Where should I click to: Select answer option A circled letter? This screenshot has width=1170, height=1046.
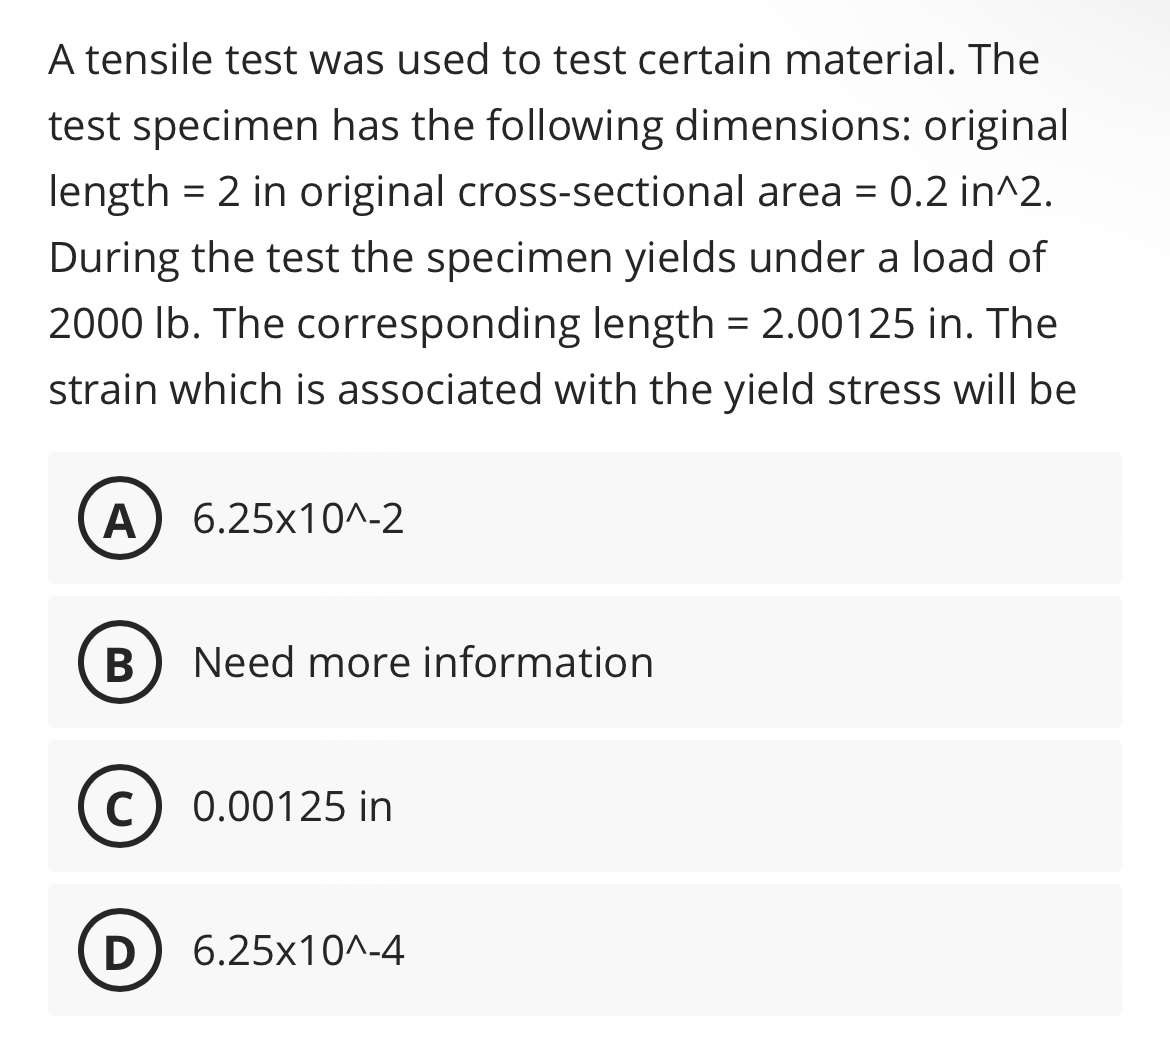point(118,518)
